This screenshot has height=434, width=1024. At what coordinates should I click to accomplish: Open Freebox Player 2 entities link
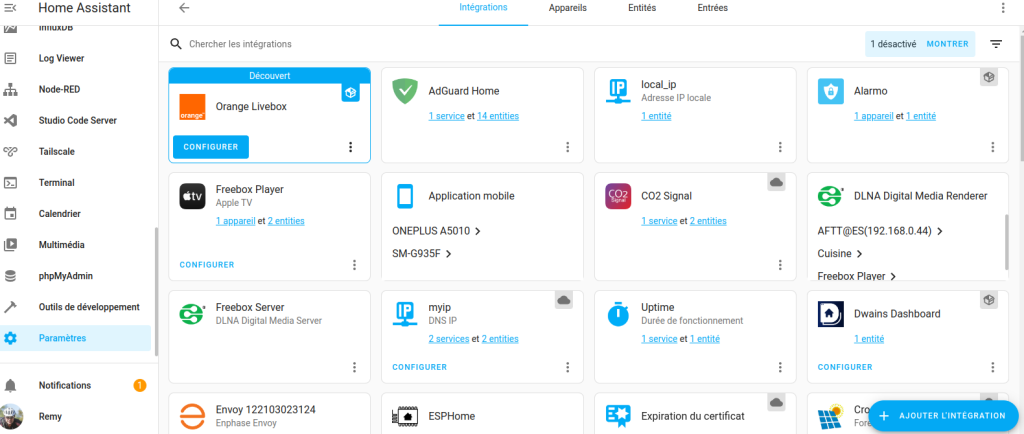point(286,221)
